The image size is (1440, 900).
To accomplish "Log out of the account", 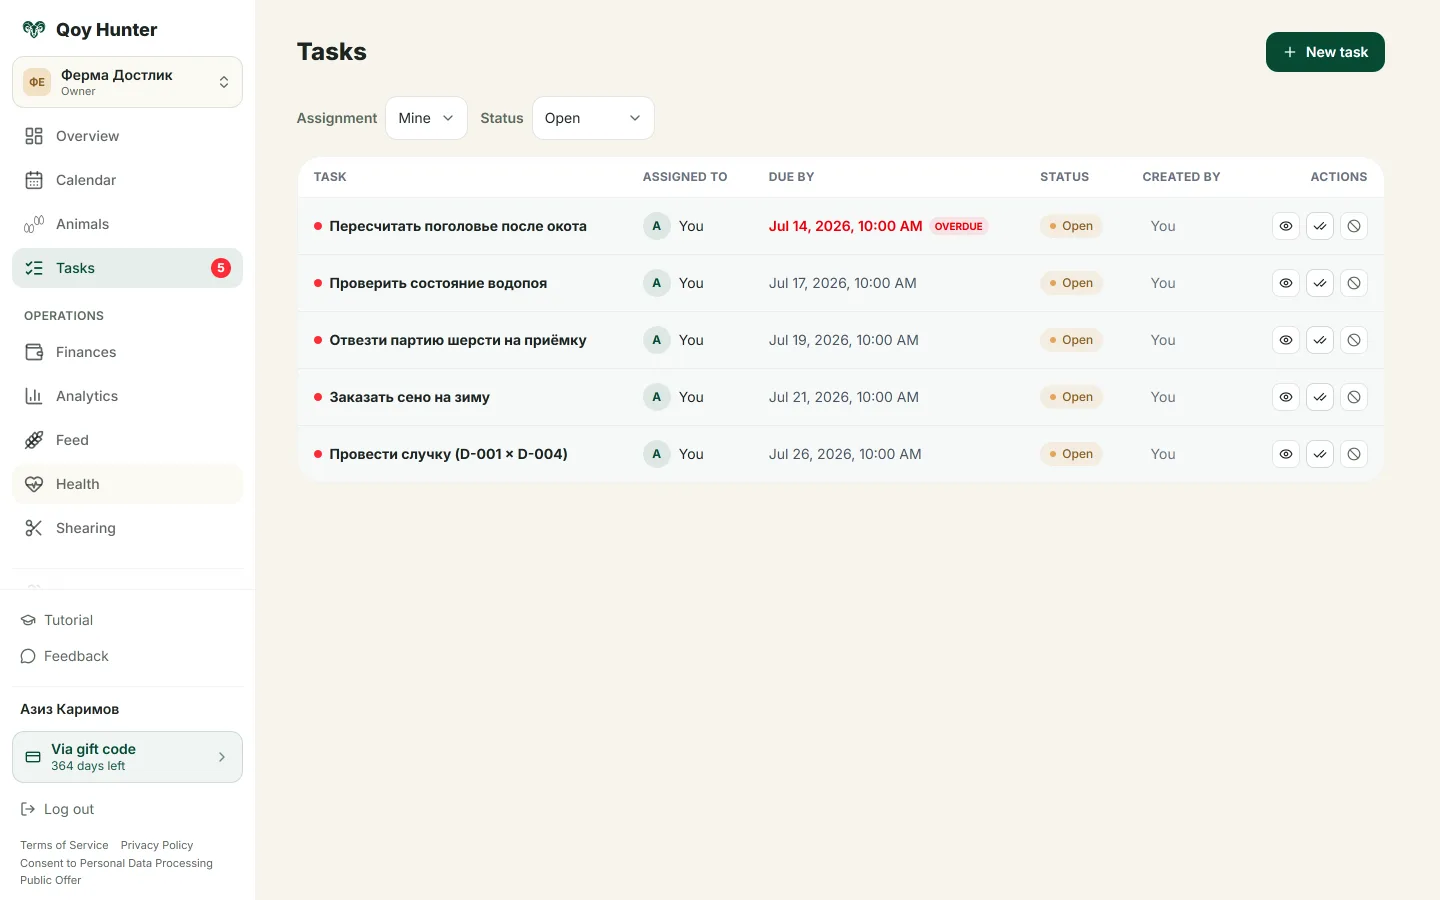I will [58, 809].
